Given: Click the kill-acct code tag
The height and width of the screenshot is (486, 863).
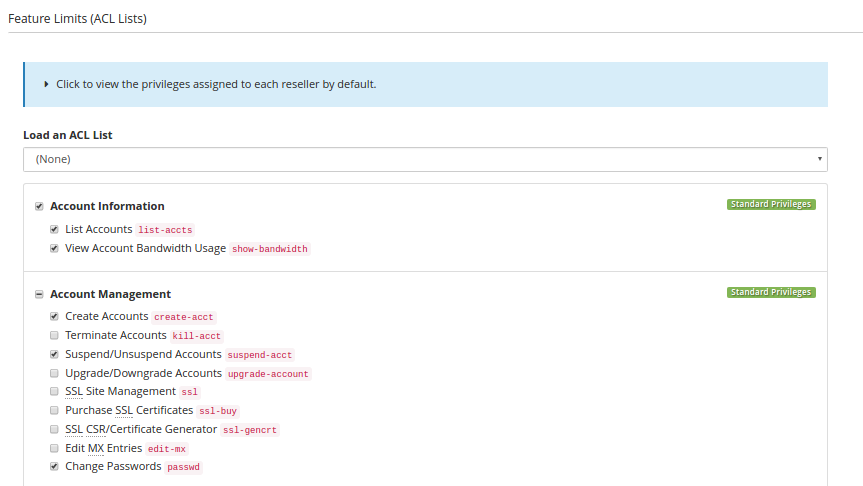Looking at the screenshot, I should pyautogui.click(x=197, y=336).
